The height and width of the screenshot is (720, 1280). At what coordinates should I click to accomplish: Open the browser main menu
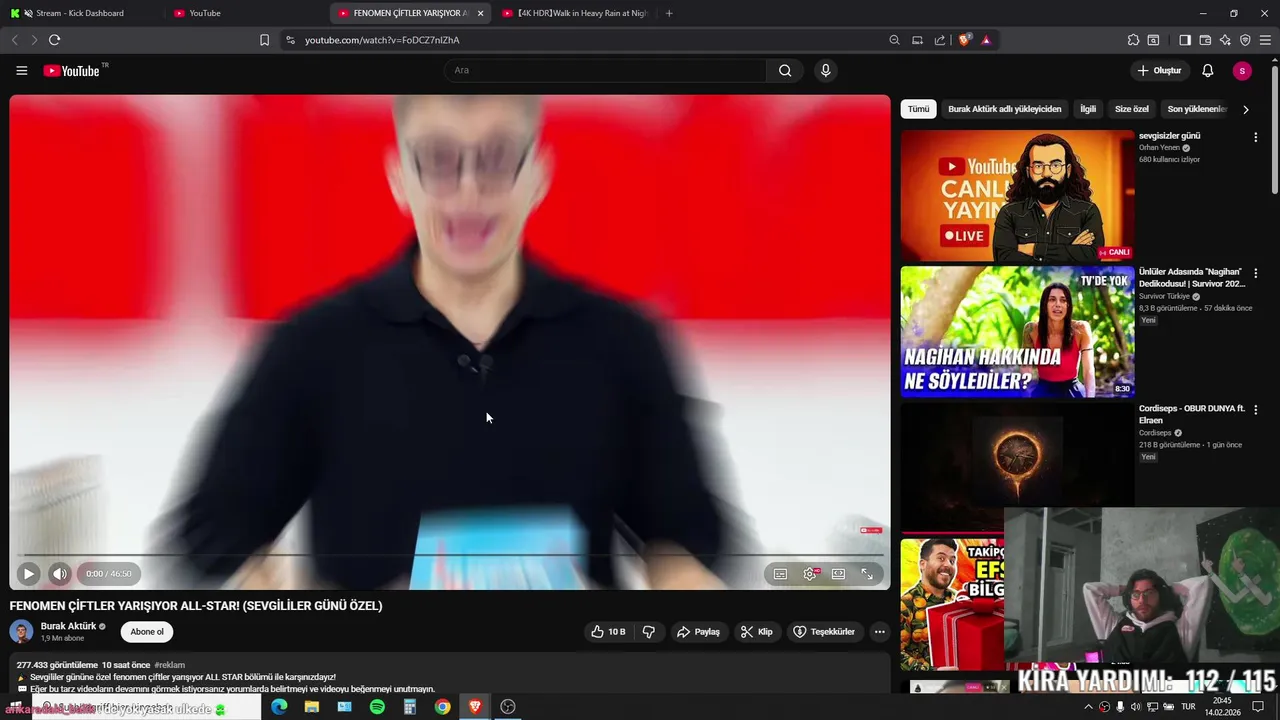click(1265, 40)
